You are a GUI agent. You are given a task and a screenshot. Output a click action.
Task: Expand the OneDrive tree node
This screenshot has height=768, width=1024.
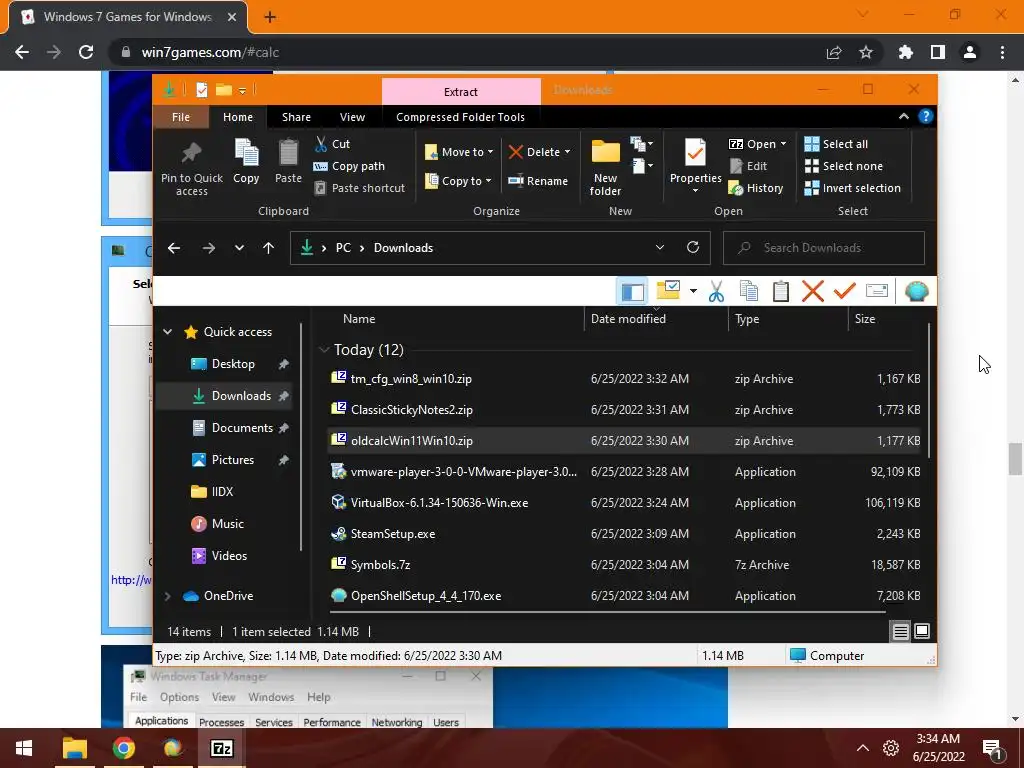pyautogui.click(x=167, y=596)
